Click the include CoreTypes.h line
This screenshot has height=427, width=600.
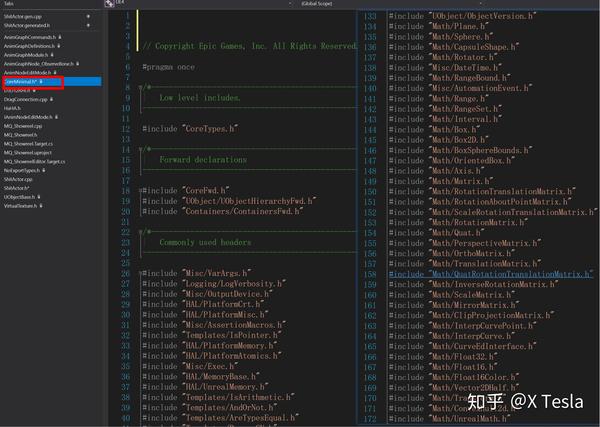190,129
